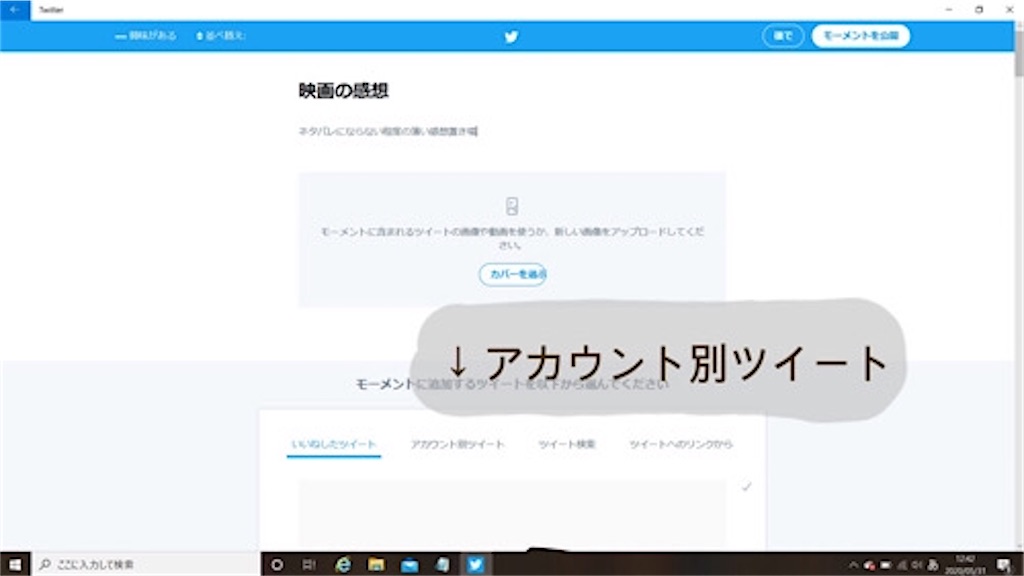Open Task View in the taskbar
The image size is (1024, 576).
point(310,564)
